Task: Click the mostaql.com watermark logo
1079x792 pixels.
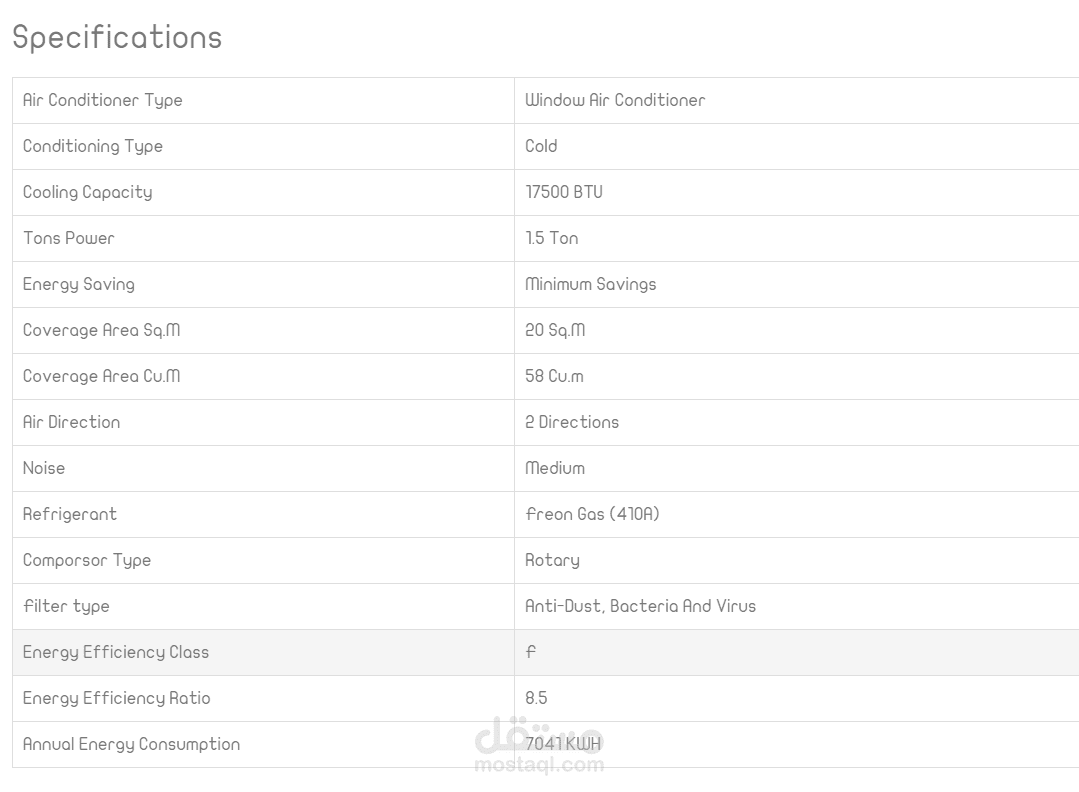Action: (x=539, y=748)
